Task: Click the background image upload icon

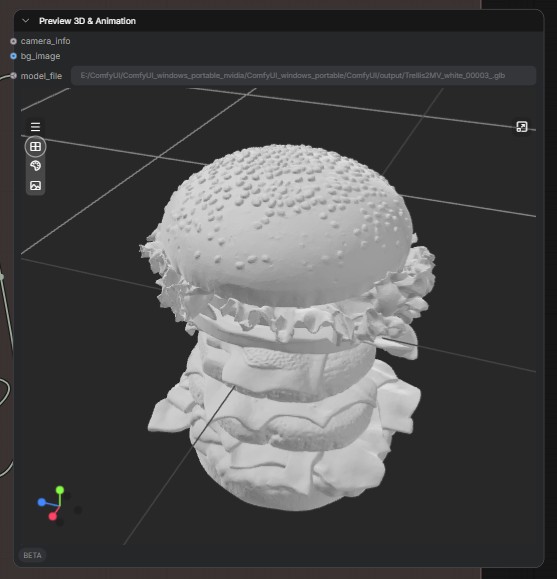Action: pyautogui.click(x=35, y=185)
